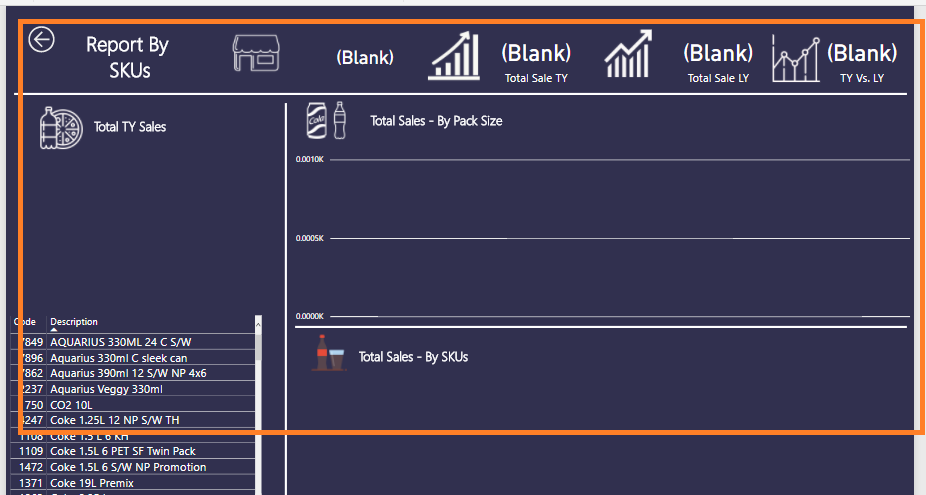Click the growth chart icon beside Total Sale LY
The height and width of the screenshot is (495, 926).
tap(628, 54)
